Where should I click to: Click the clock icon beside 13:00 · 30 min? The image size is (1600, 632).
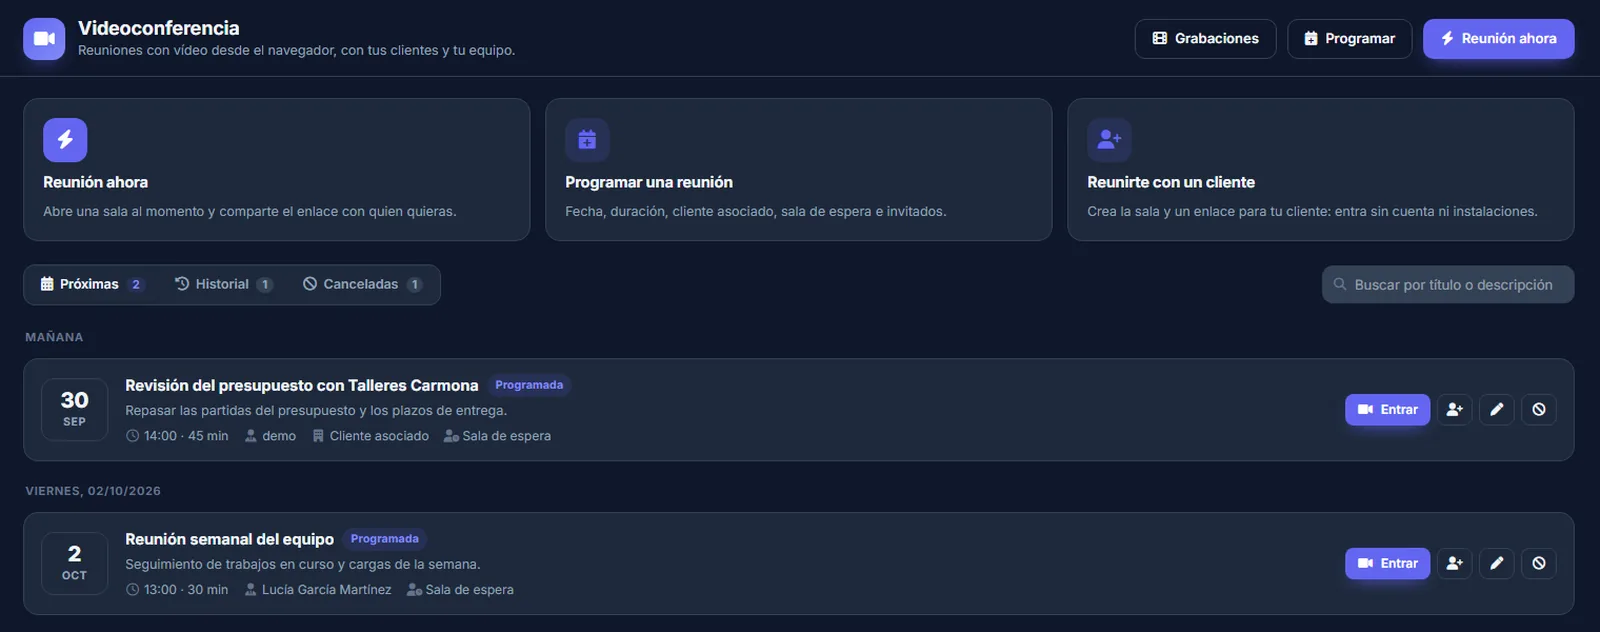pos(132,590)
